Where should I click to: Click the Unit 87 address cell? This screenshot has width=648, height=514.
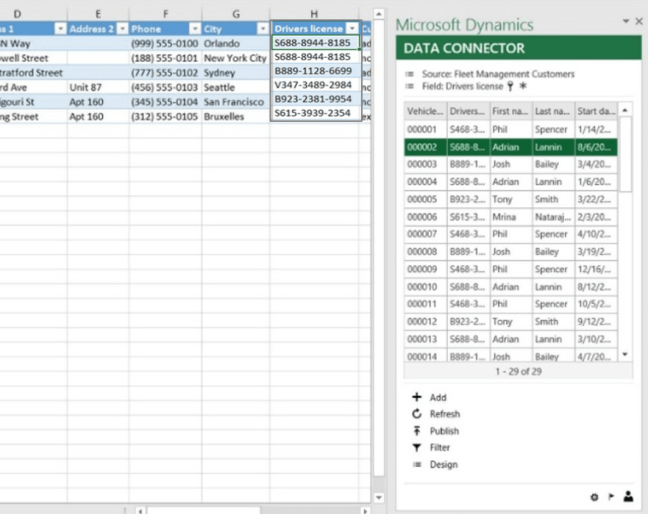point(98,88)
